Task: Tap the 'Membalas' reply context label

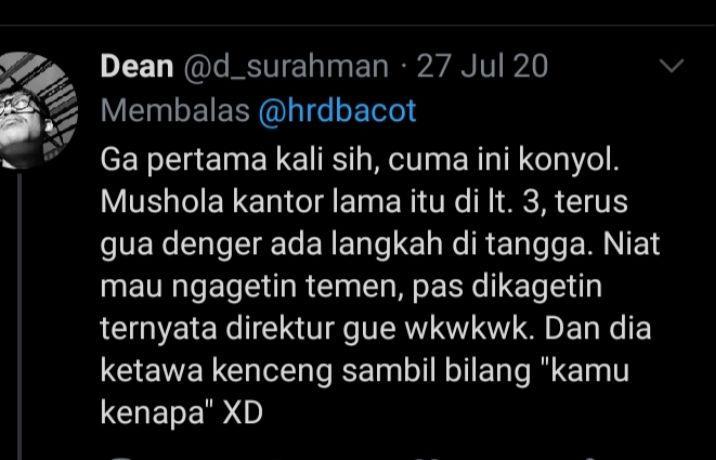Action: tap(175, 111)
